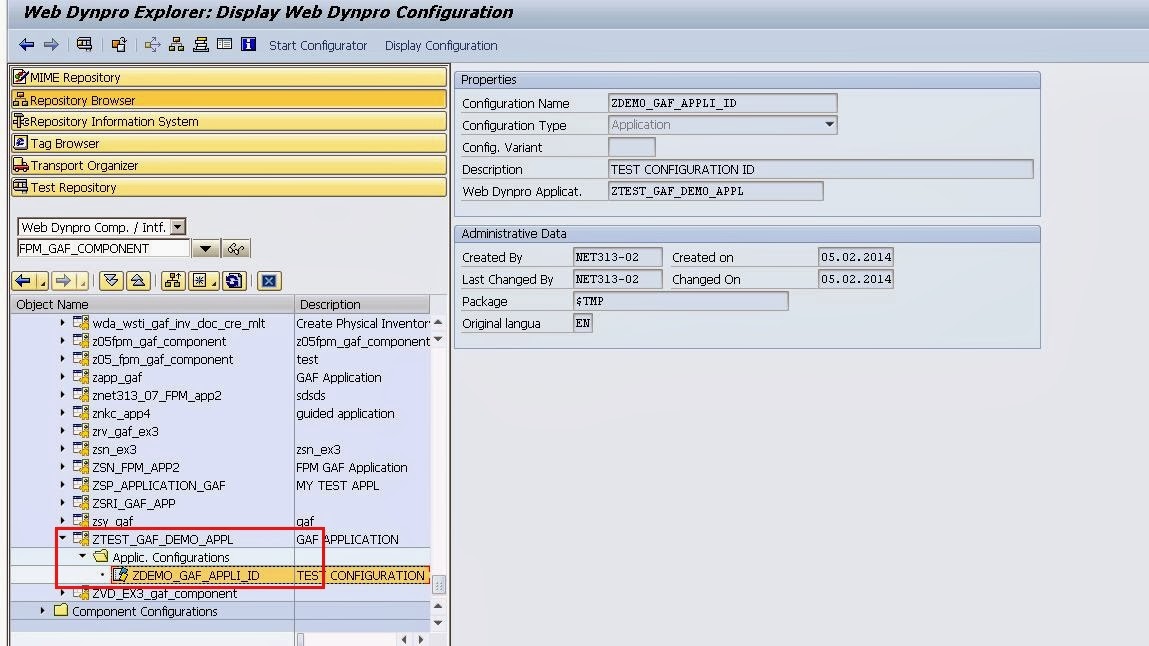
Task: Click the Config. Variant field
Action: click(x=632, y=147)
